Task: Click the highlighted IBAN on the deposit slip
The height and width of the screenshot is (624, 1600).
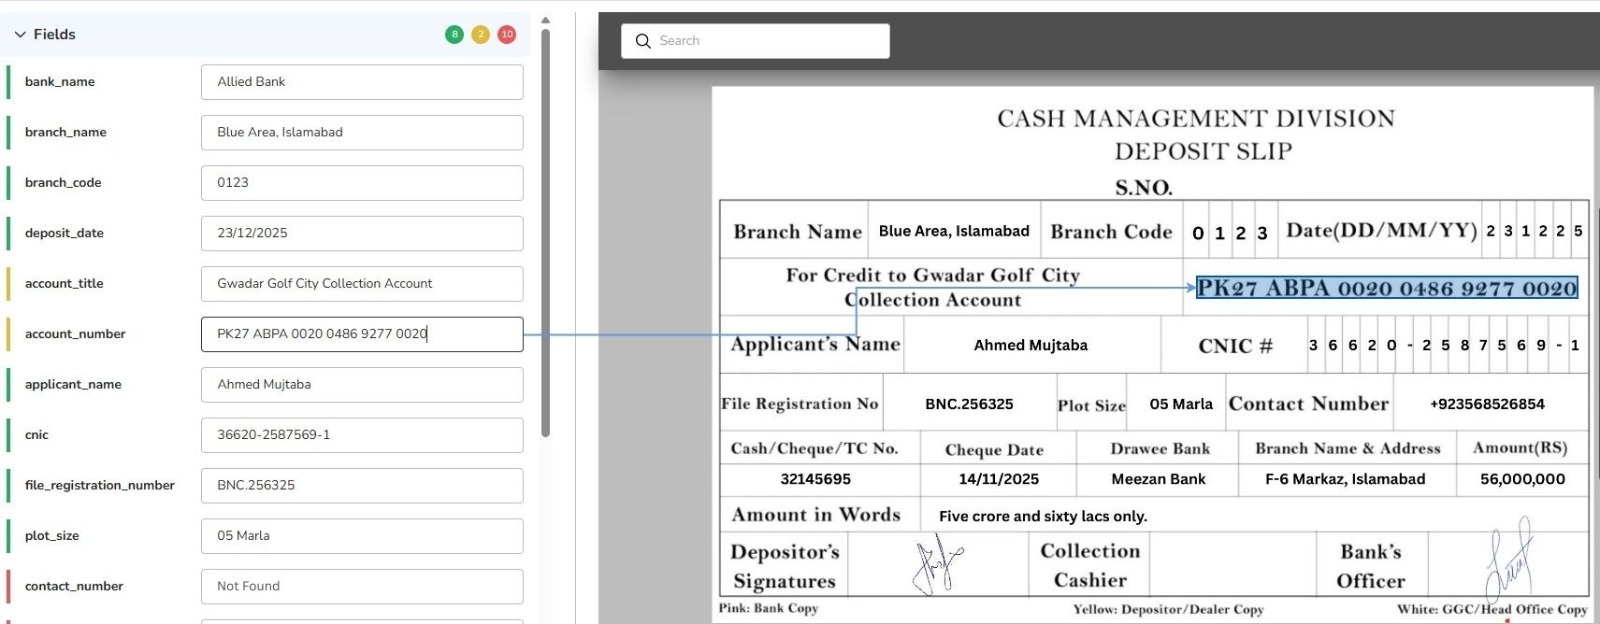Action: click(1386, 288)
